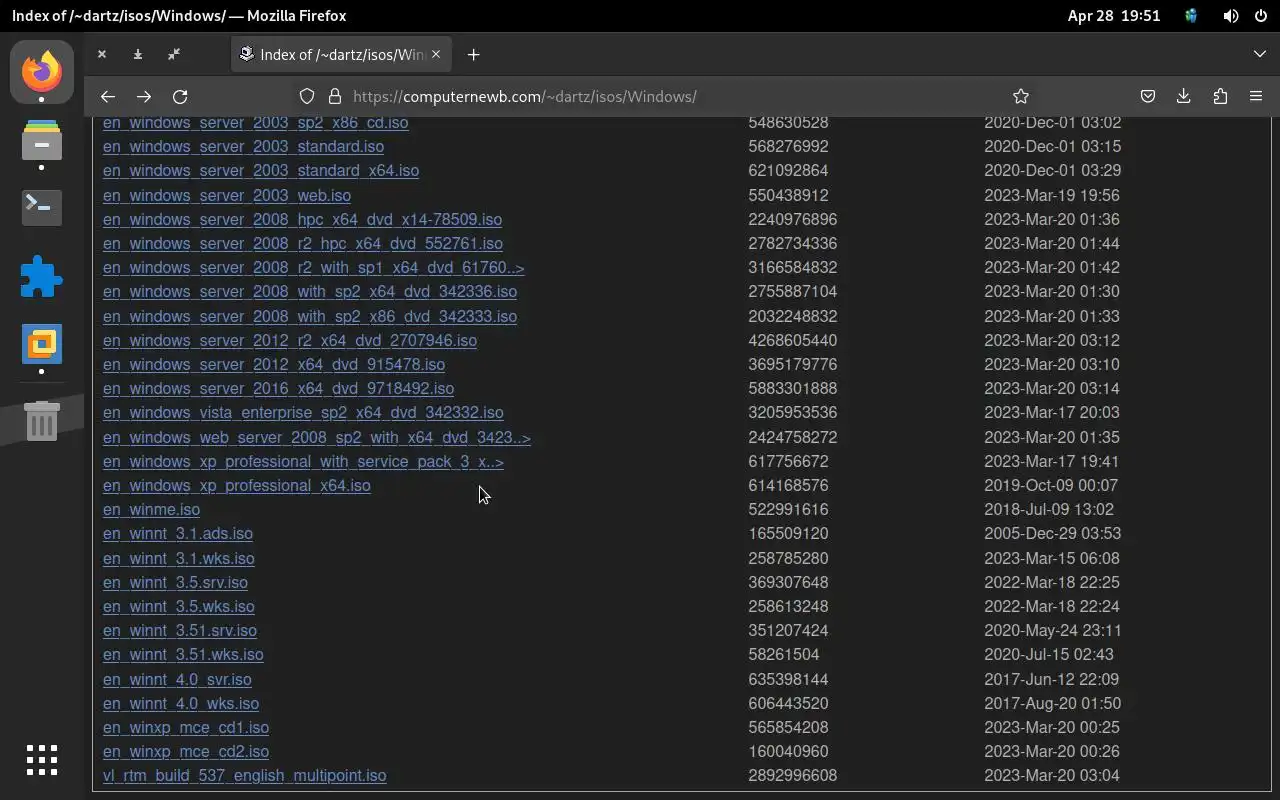Download en_windows_server_2003_sp2_x86_cd.iso
This screenshot has width=1280, height=800.
pyautogui.click(x=255, y=122)
